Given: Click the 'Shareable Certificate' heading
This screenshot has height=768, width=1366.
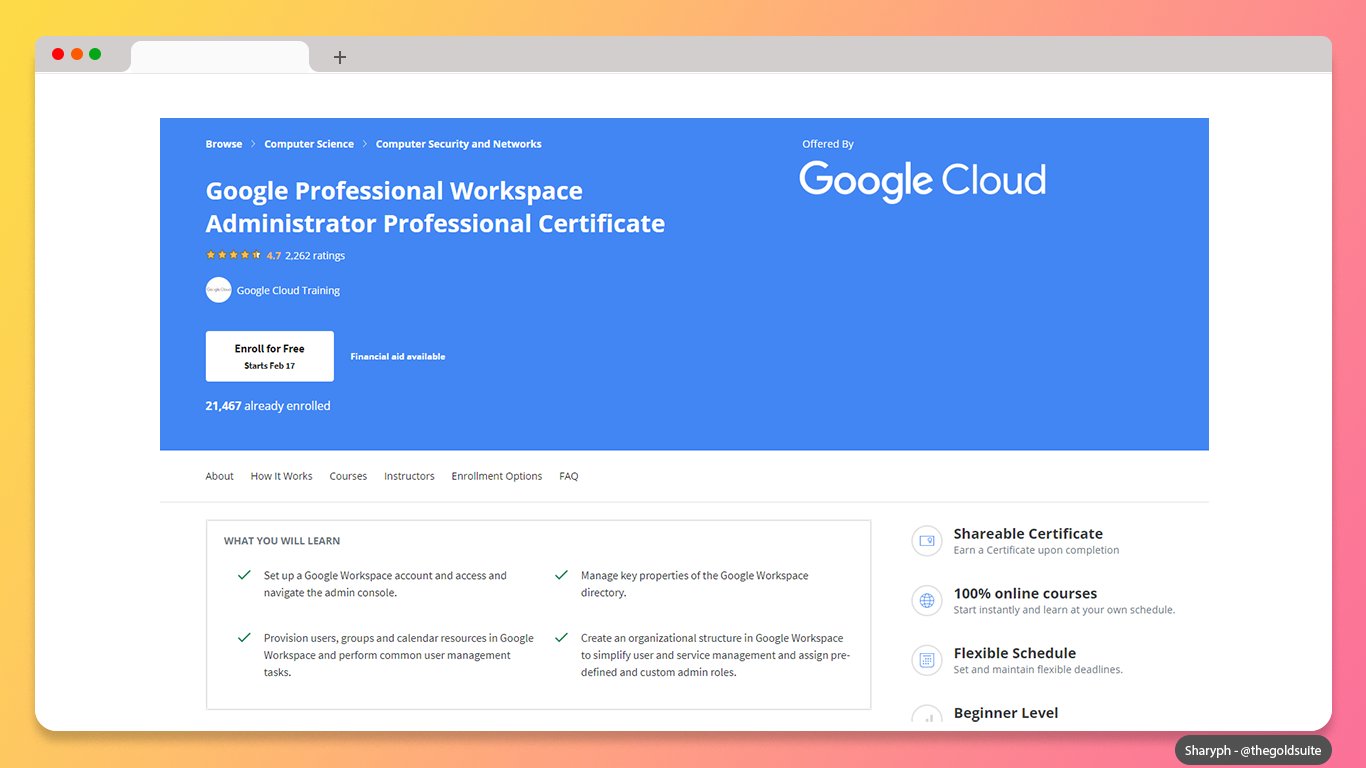Looking at the screenshot, I should click(x=1028, y=534).
